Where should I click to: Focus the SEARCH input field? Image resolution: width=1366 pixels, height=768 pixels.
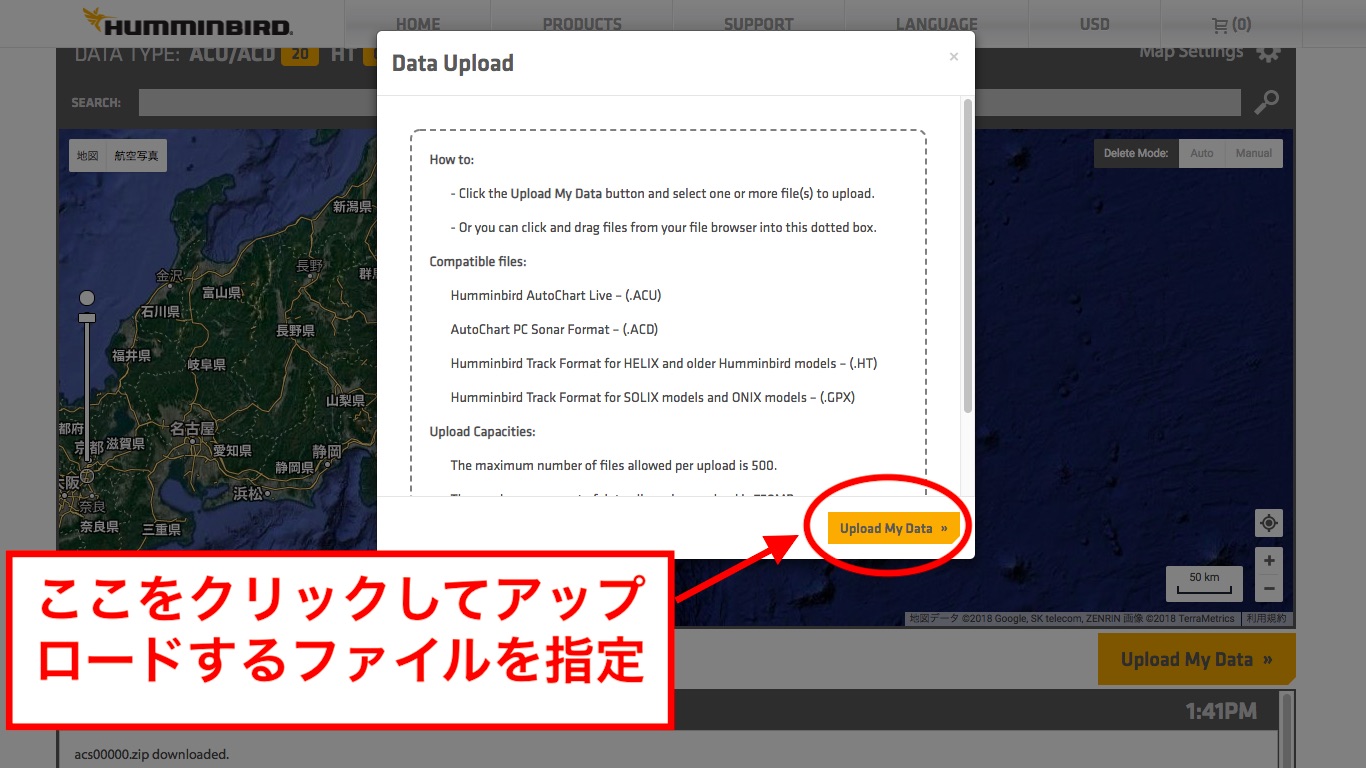click(x=690, y=102)
